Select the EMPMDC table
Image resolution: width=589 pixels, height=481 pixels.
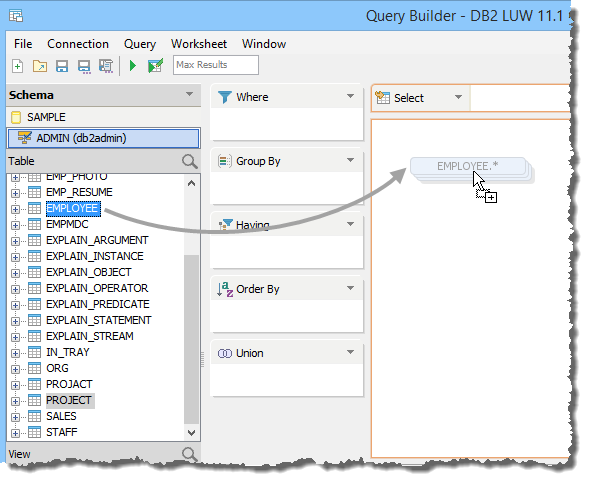67,224
